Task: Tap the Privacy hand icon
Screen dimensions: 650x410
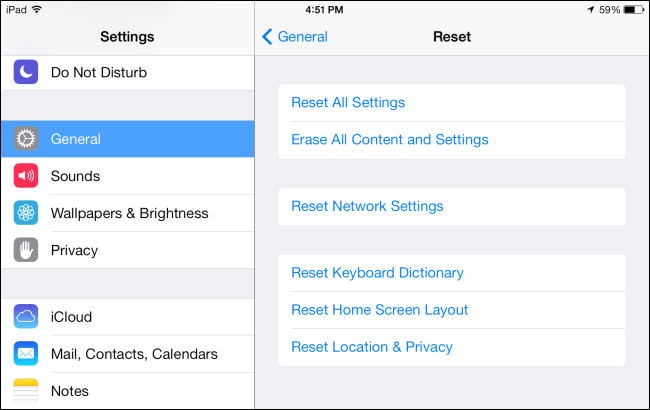Action: pyautogui.click(x=26, y=250)
